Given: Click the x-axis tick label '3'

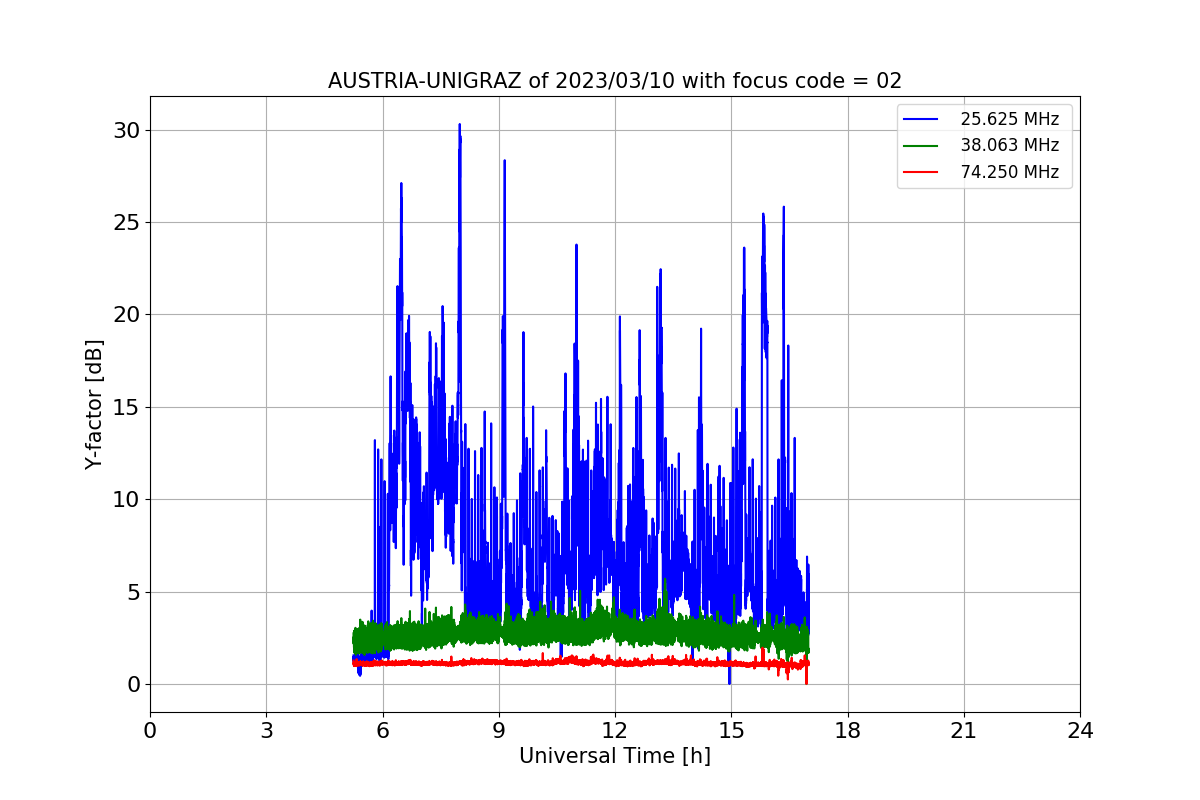Looking at the screenshot, I should (266, 731).
